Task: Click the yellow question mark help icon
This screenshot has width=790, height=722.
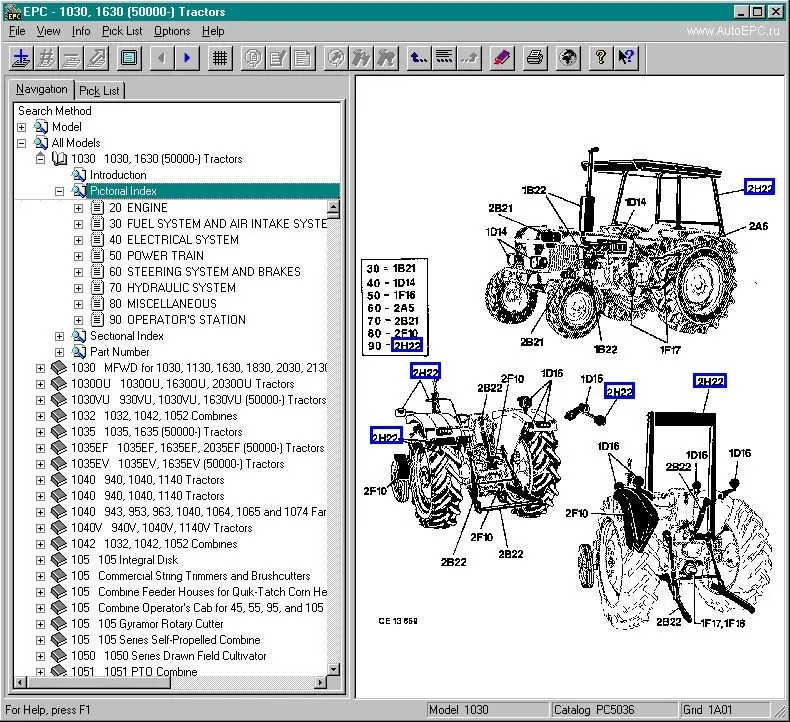Action: click(x=600, y=57)
